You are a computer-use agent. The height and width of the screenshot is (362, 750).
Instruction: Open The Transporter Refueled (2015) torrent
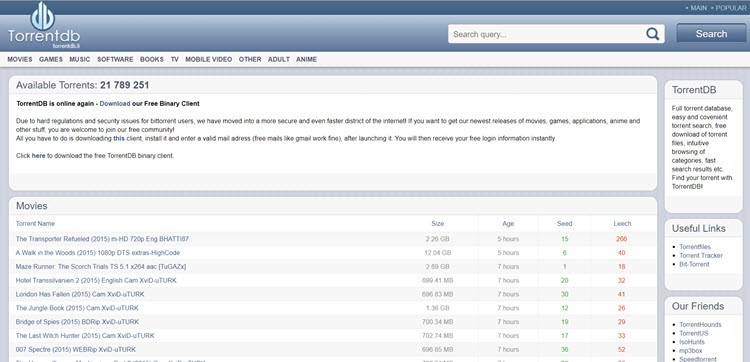tap(102, 239)
